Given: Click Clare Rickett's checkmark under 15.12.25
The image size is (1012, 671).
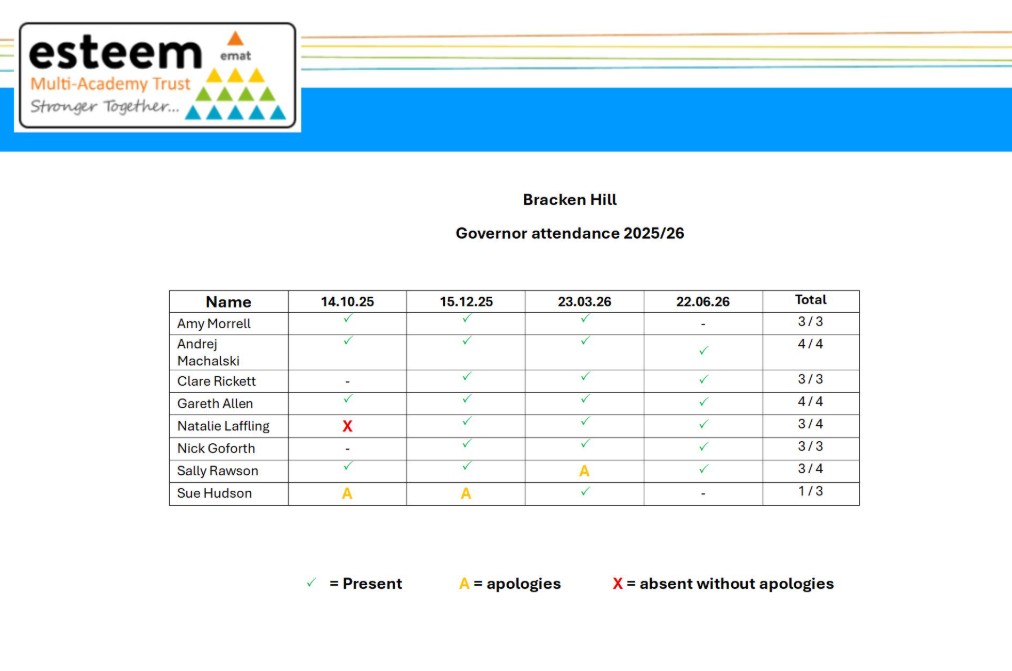Looking at the screenshot, I should click(x=467, y=376).
